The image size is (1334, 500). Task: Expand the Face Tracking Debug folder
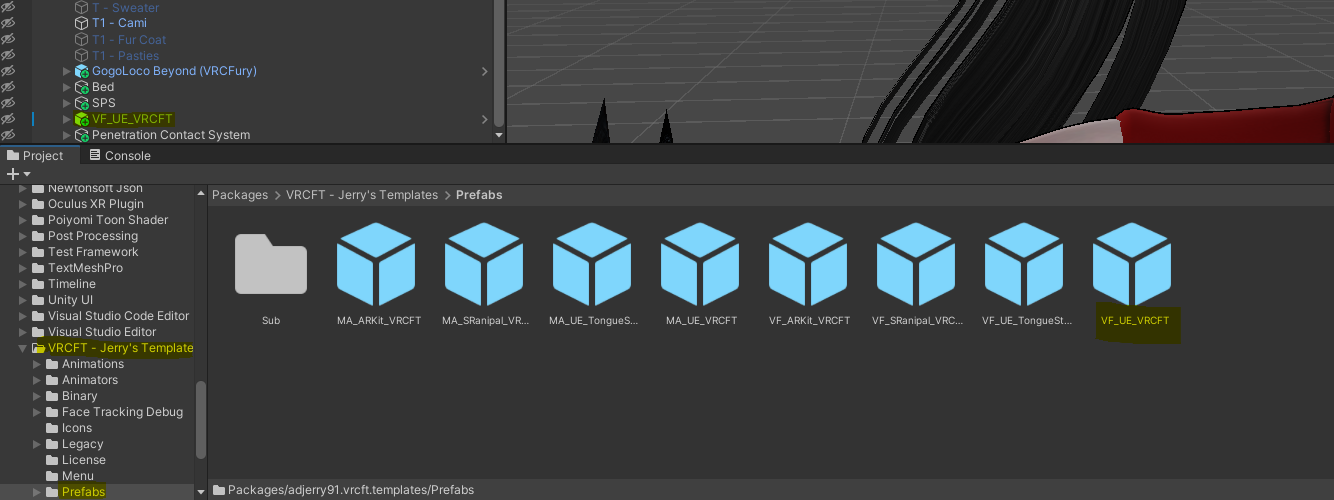point(37,412)
